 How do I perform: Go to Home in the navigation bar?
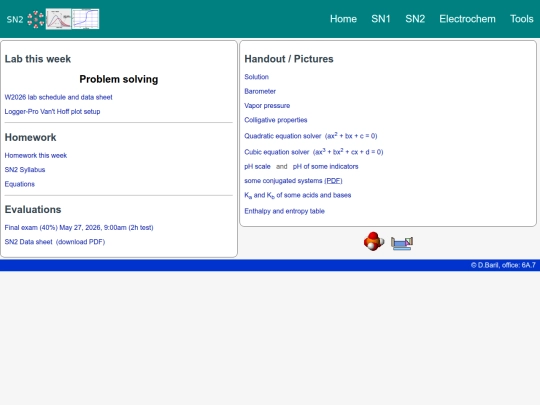[343, 19]
